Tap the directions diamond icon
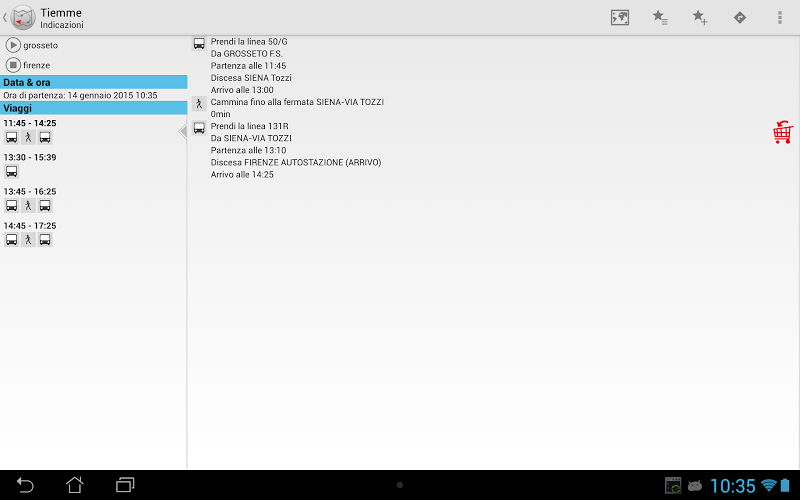The width and height of the screenshot is (800, 500). point(740,17)
